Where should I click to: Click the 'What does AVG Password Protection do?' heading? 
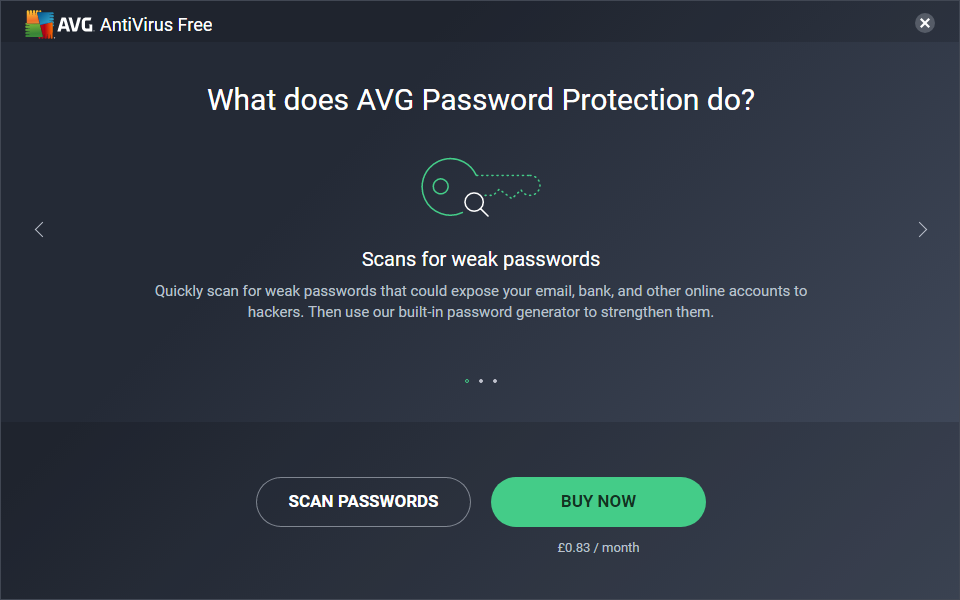480,100
